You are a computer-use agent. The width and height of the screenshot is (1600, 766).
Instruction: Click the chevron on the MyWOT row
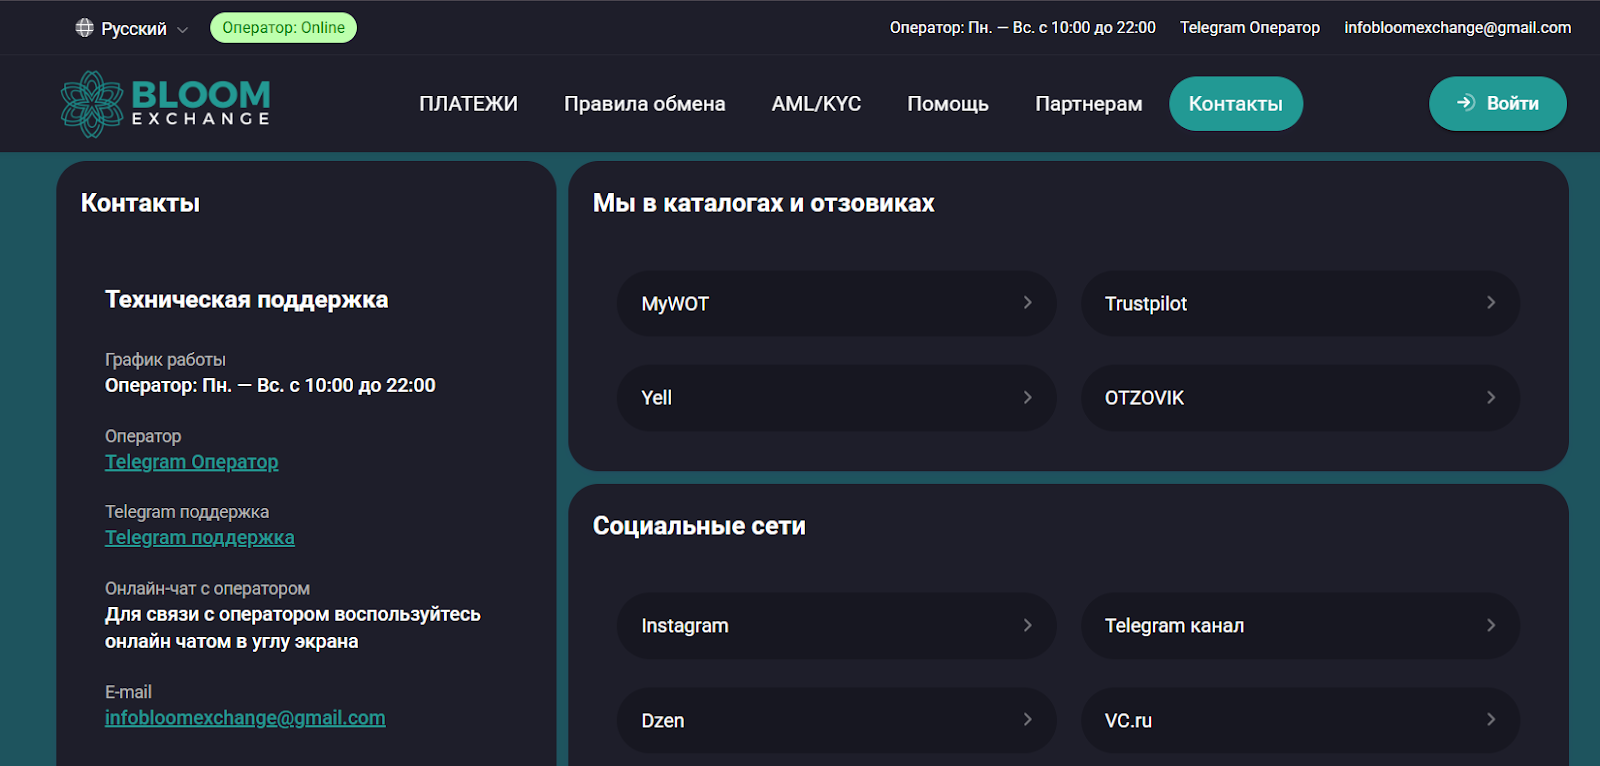point(1027,303)
